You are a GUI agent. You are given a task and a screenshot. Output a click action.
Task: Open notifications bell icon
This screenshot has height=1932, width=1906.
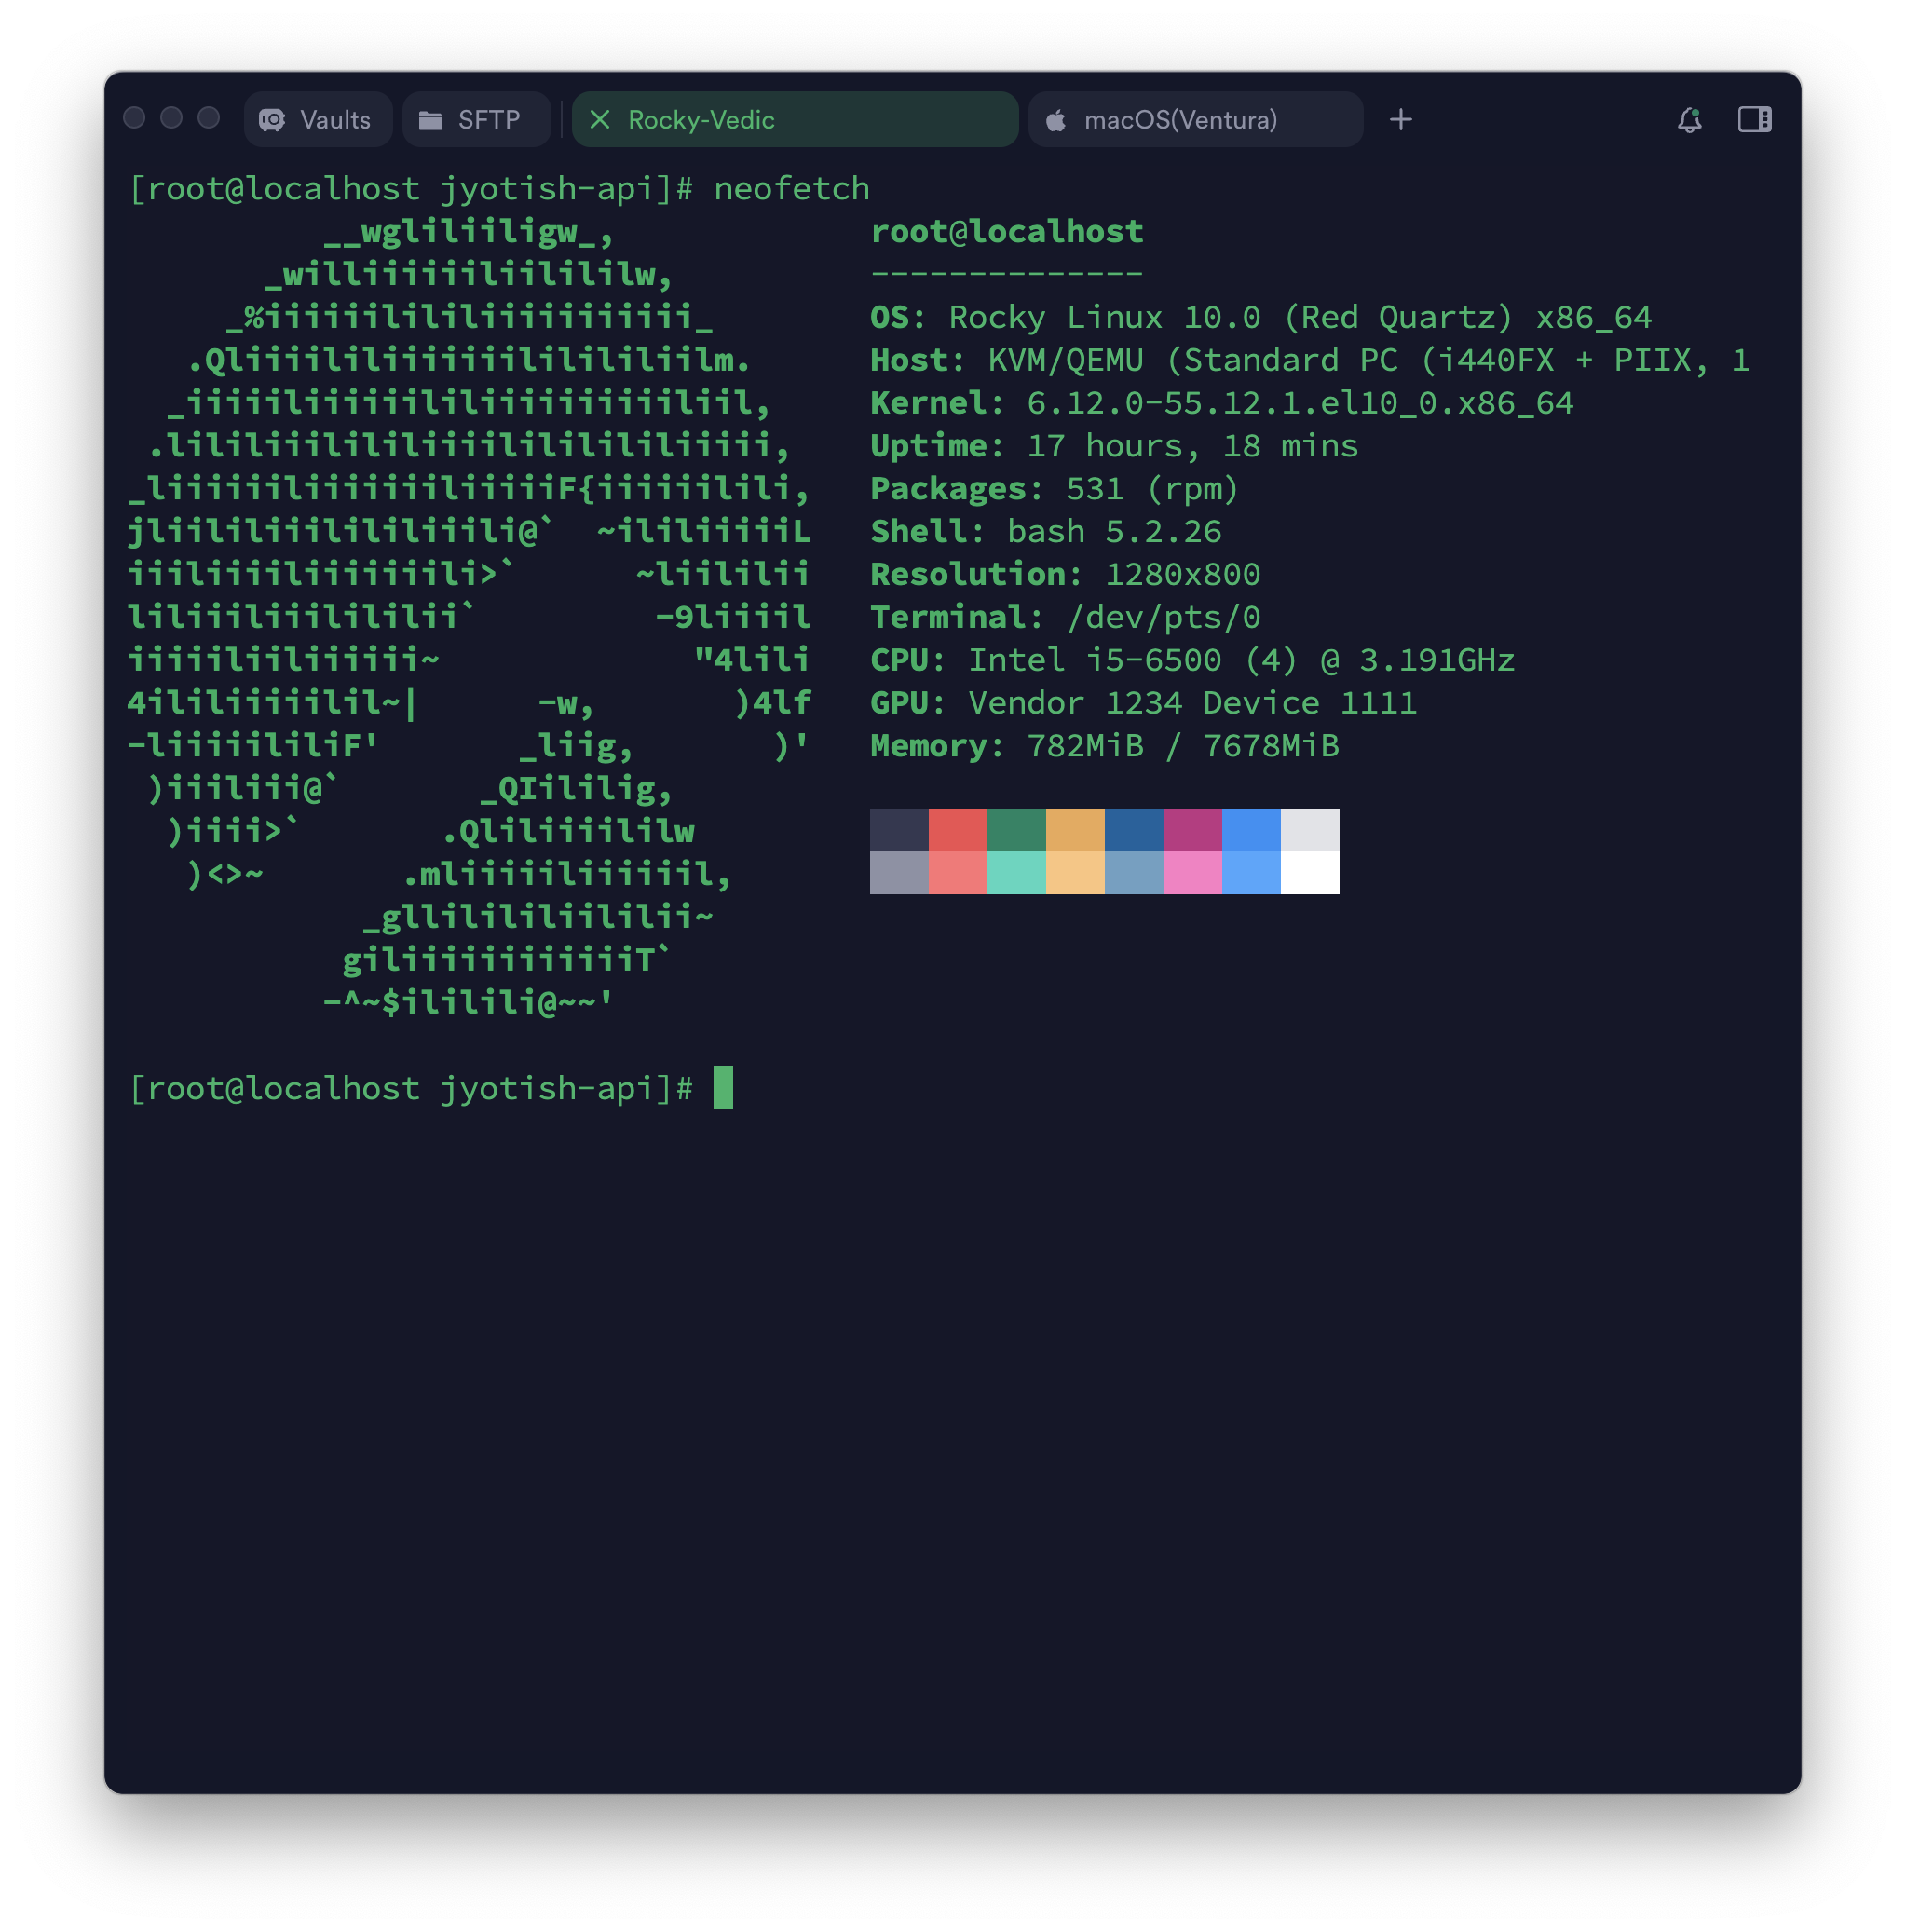[x=1689, y=120]
